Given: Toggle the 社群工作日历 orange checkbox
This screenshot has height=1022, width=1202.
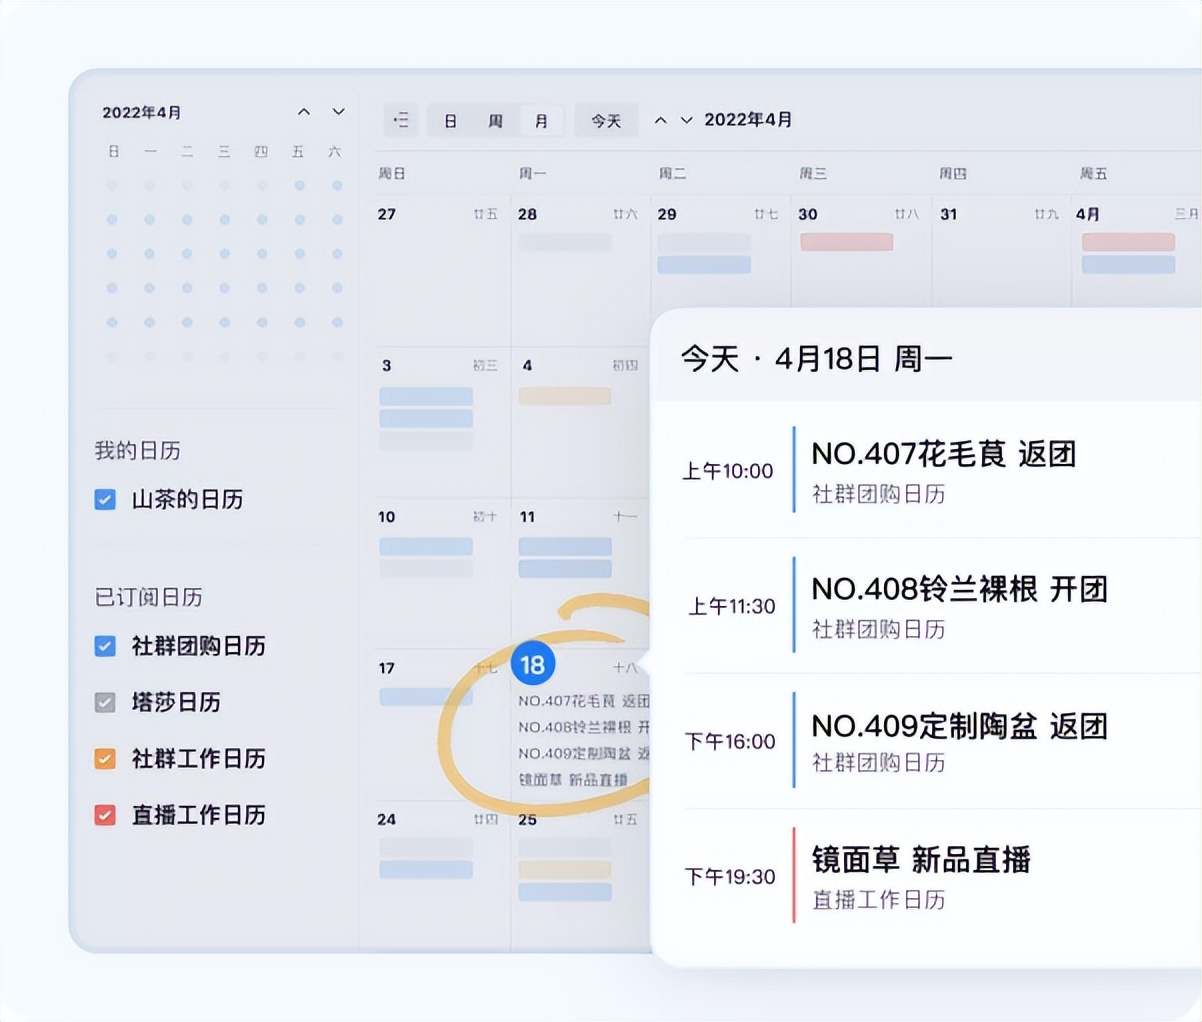Looking at the screenshot, I should pos(105,759).
